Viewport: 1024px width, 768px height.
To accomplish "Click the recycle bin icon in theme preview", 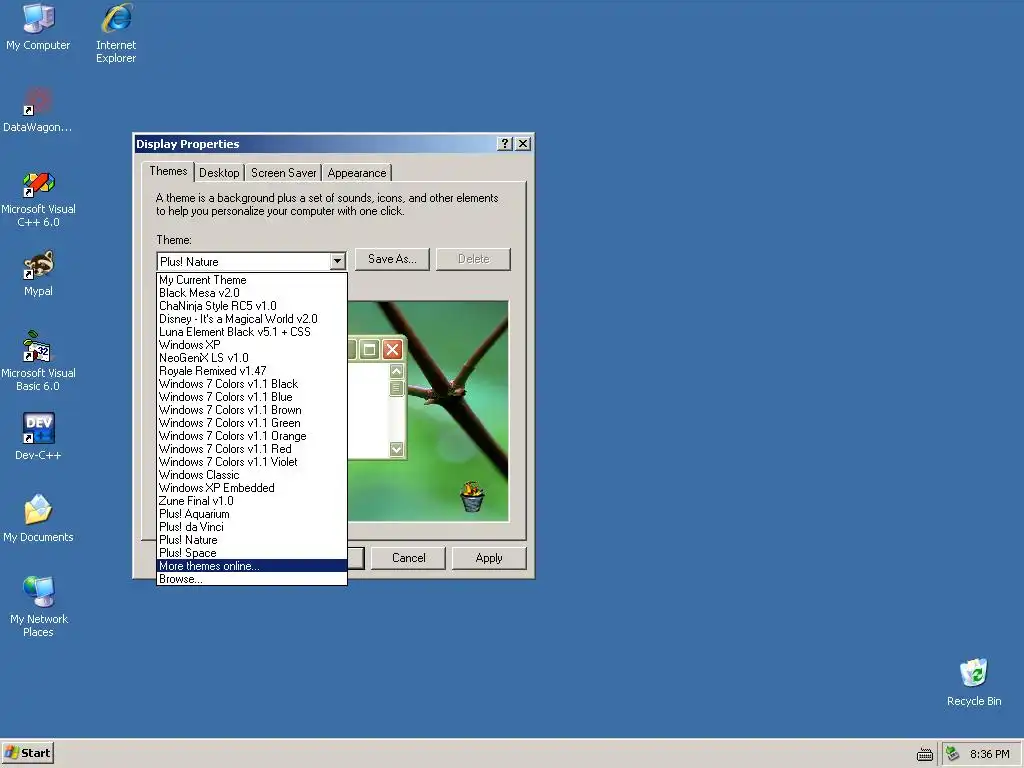I will tap(472, 497).
